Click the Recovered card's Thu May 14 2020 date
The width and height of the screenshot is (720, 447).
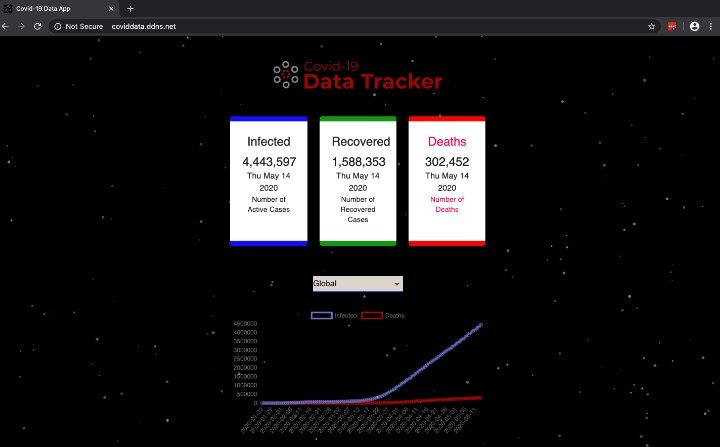coord(358,182)
